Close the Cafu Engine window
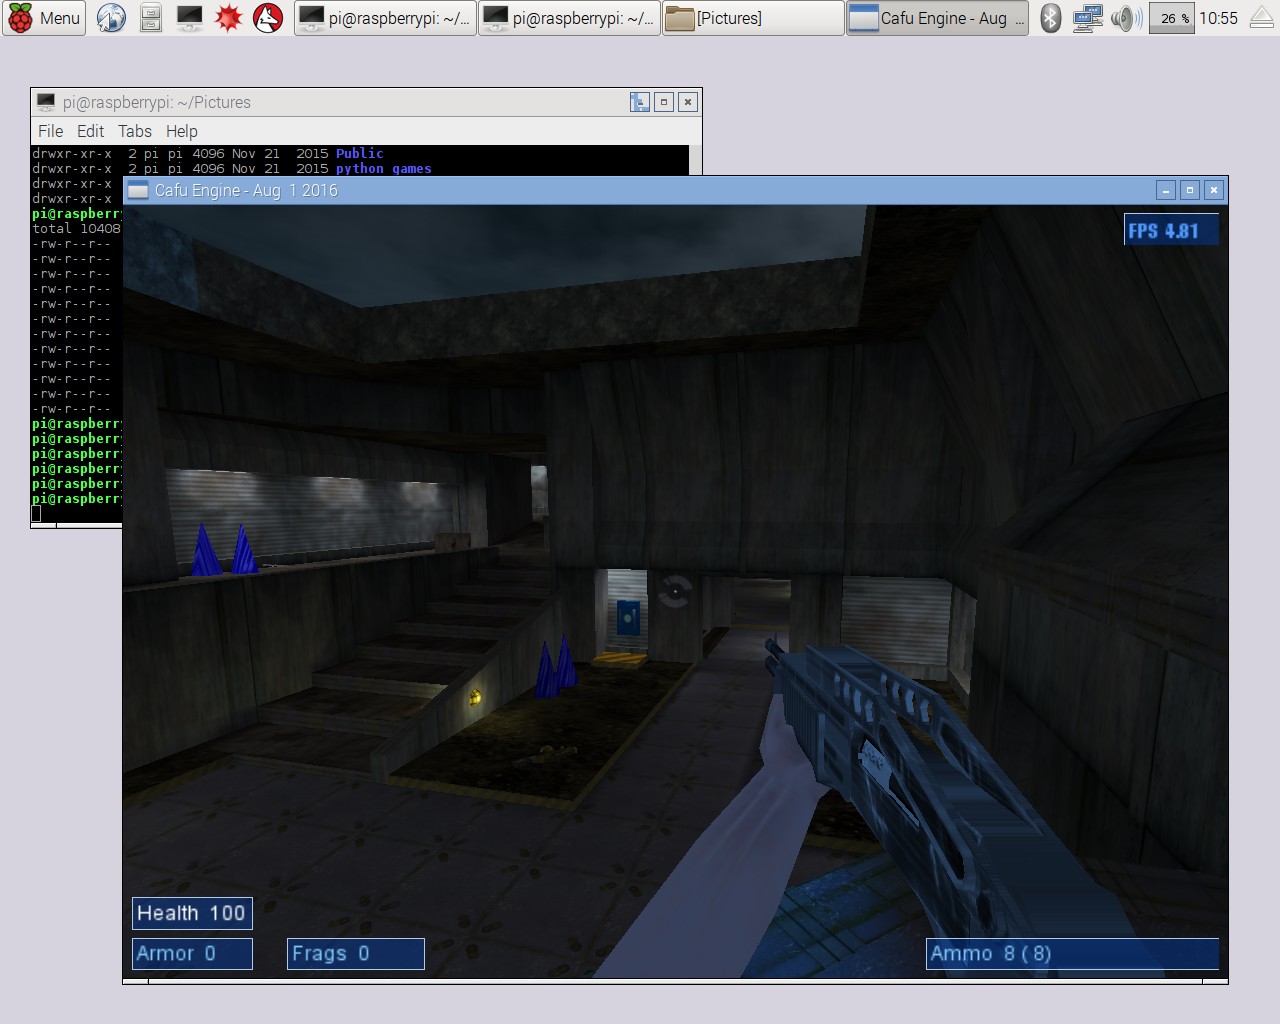The width and height of the screenshot is (1280, 1024). point(1214,190)
